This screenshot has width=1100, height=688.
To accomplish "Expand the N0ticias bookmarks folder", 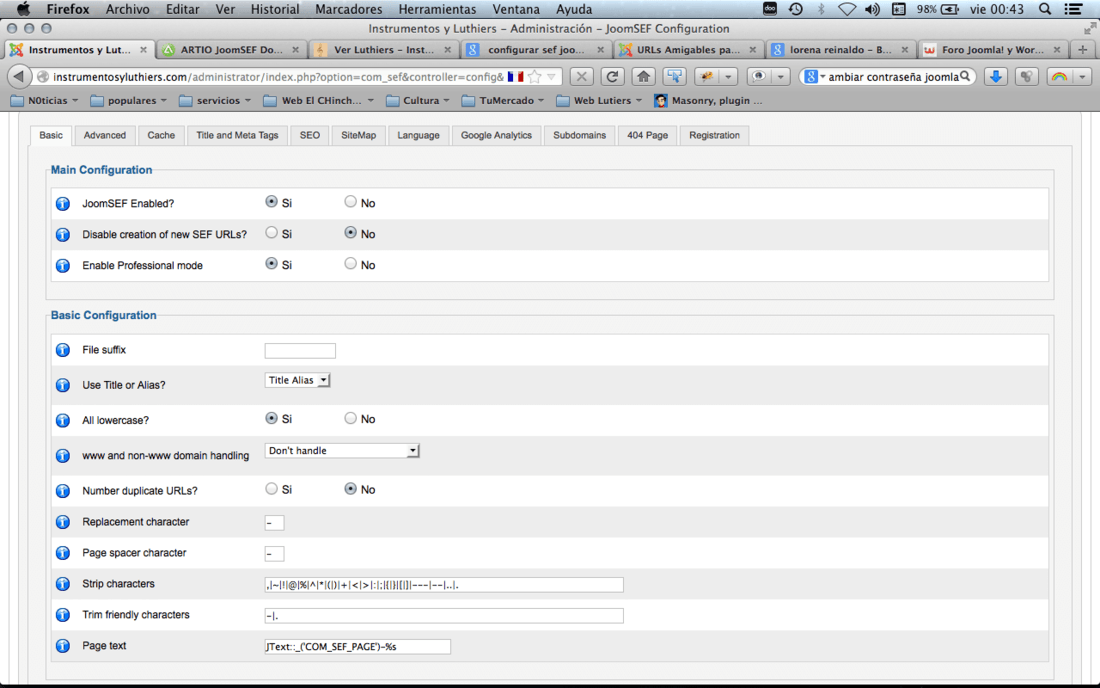I will [45, 100].
